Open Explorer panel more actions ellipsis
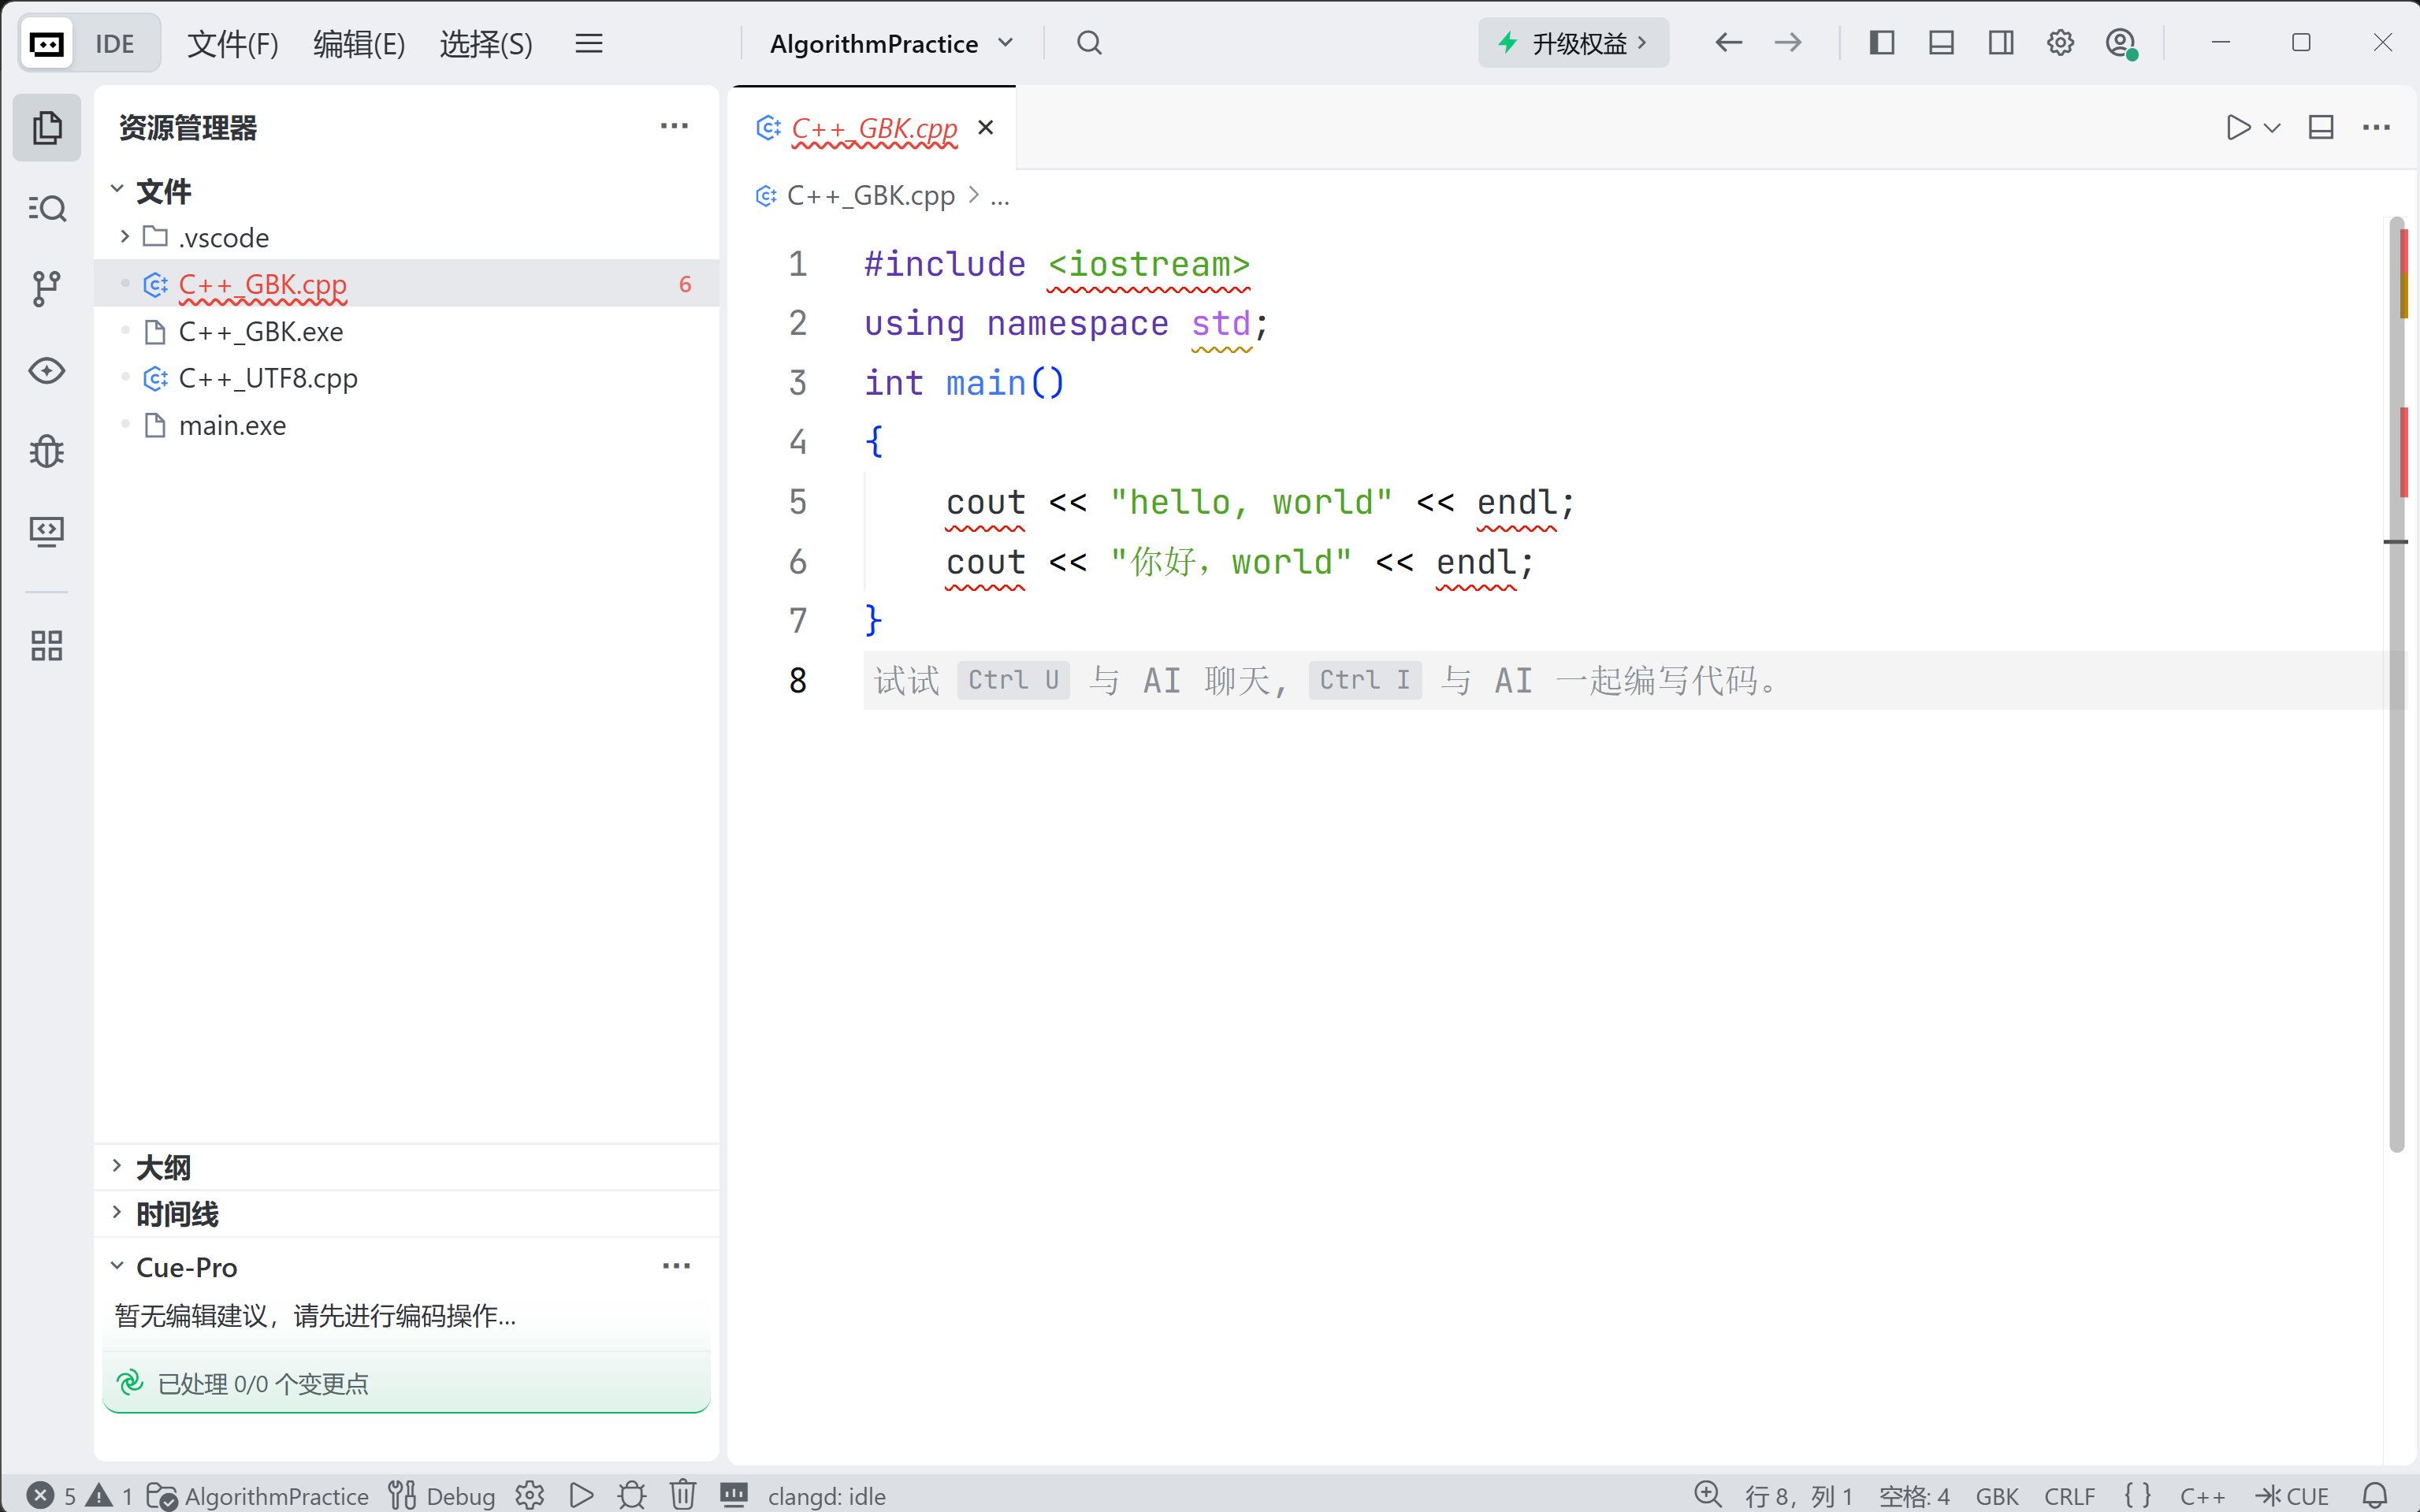 [675, 126]
